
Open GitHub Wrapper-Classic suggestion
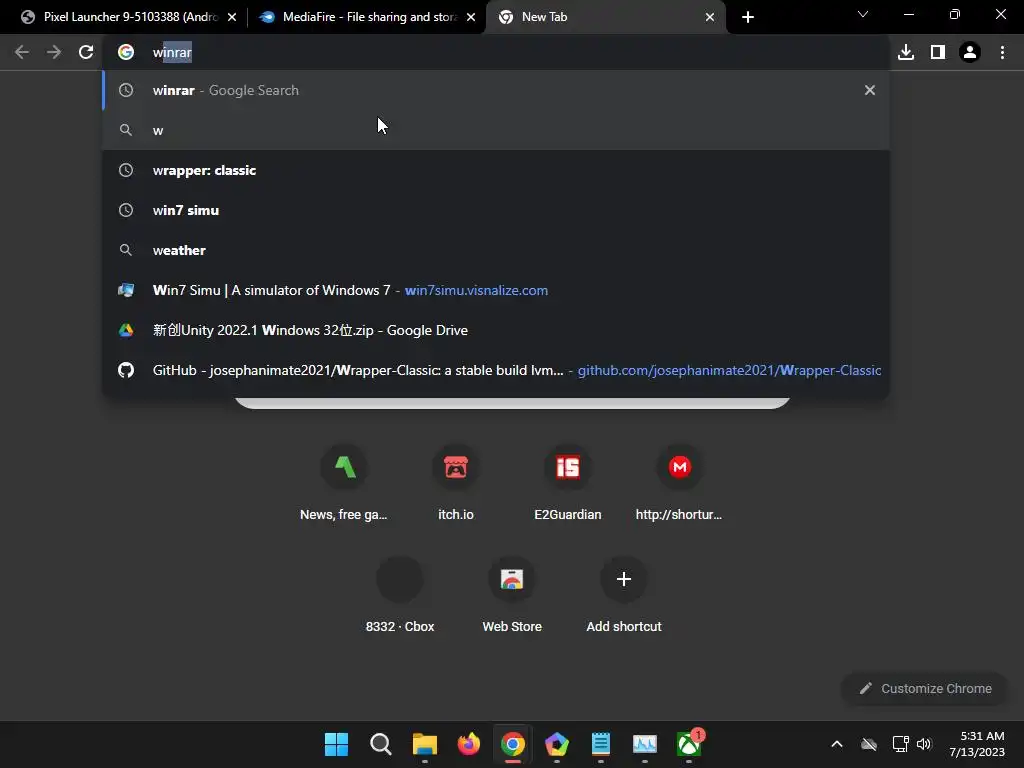[496, 370]
